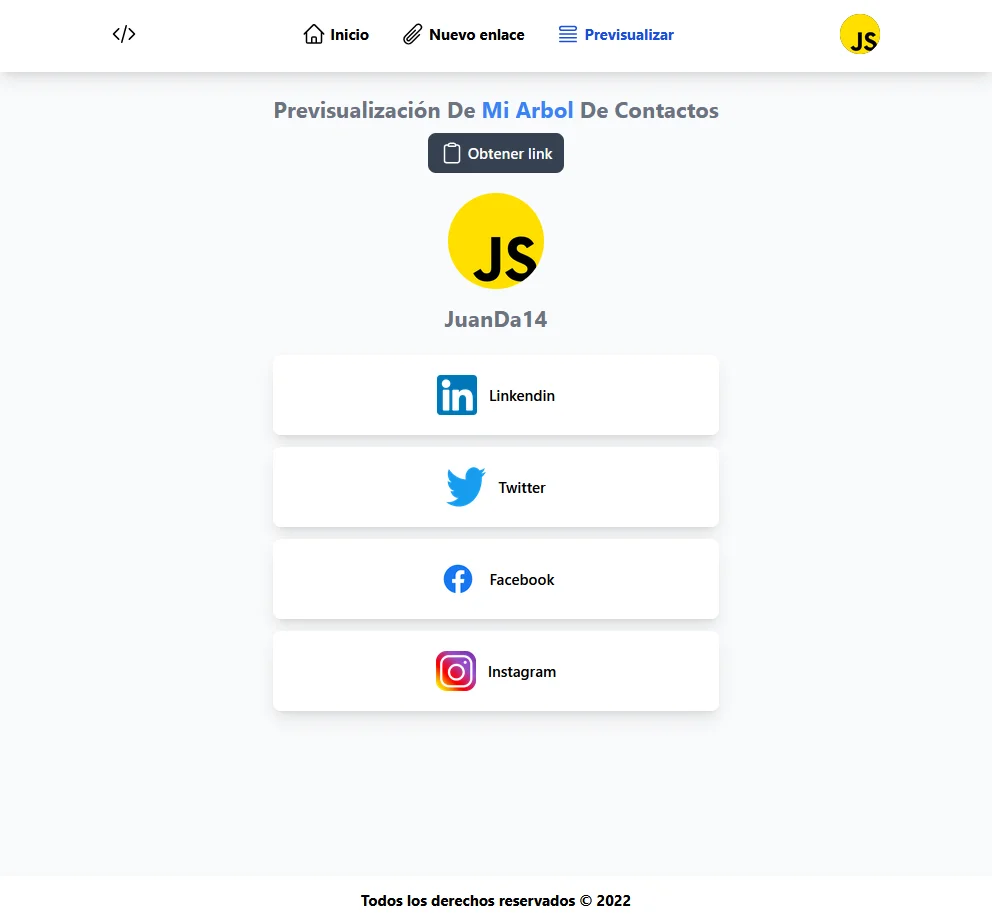Open the JS avatar in the header
Screen dimensions: 992x918
pos(860,34)
